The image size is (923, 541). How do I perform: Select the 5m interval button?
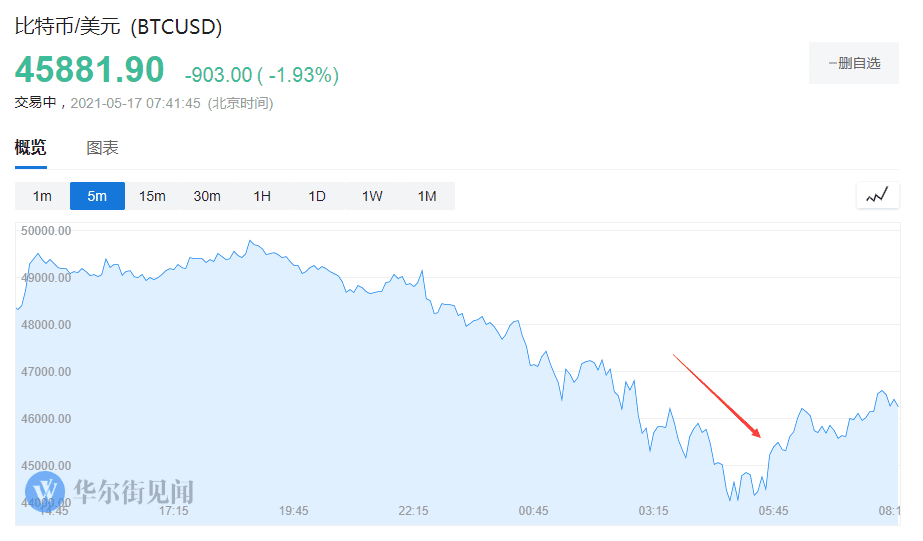coord(97,196)
